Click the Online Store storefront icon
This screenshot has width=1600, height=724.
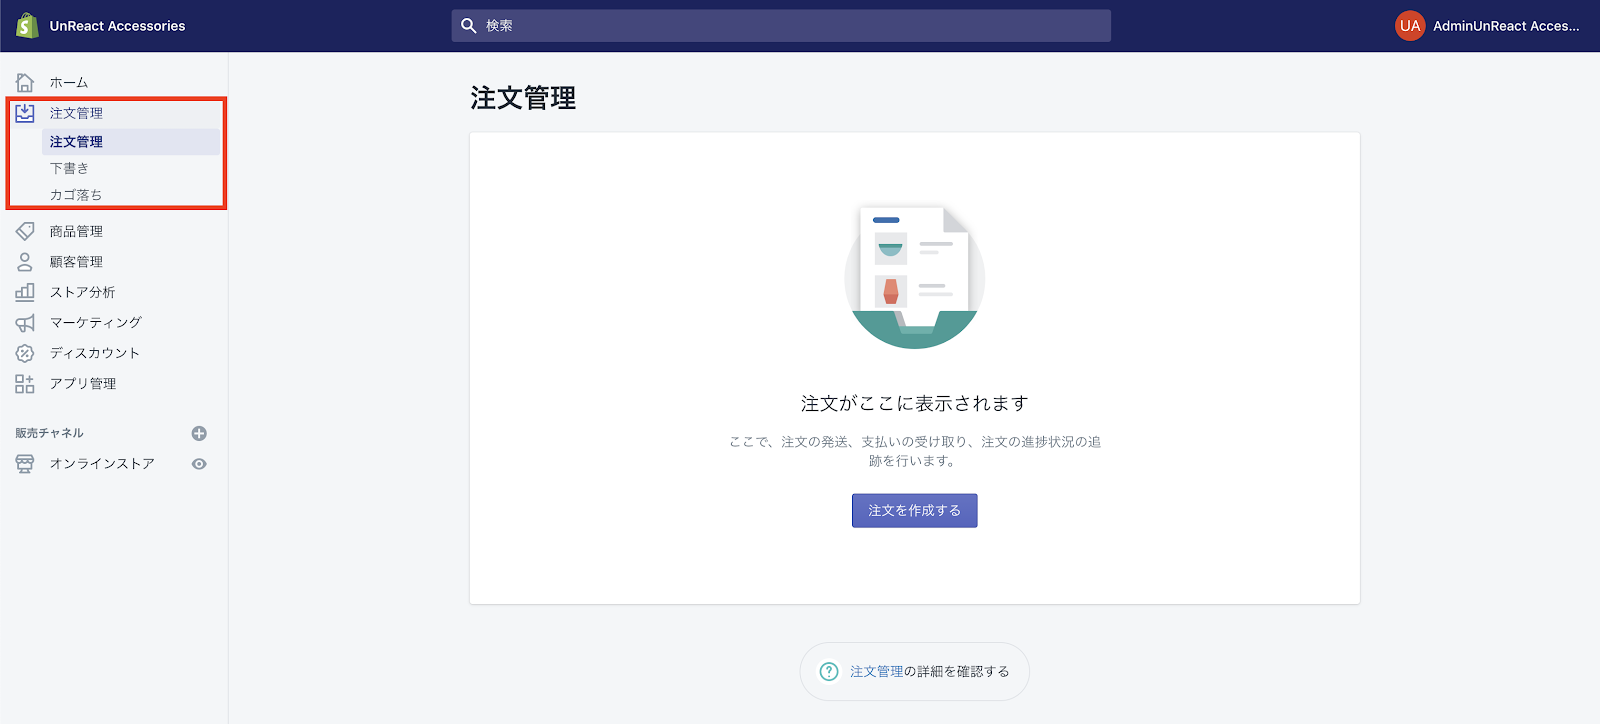point(25,464)
